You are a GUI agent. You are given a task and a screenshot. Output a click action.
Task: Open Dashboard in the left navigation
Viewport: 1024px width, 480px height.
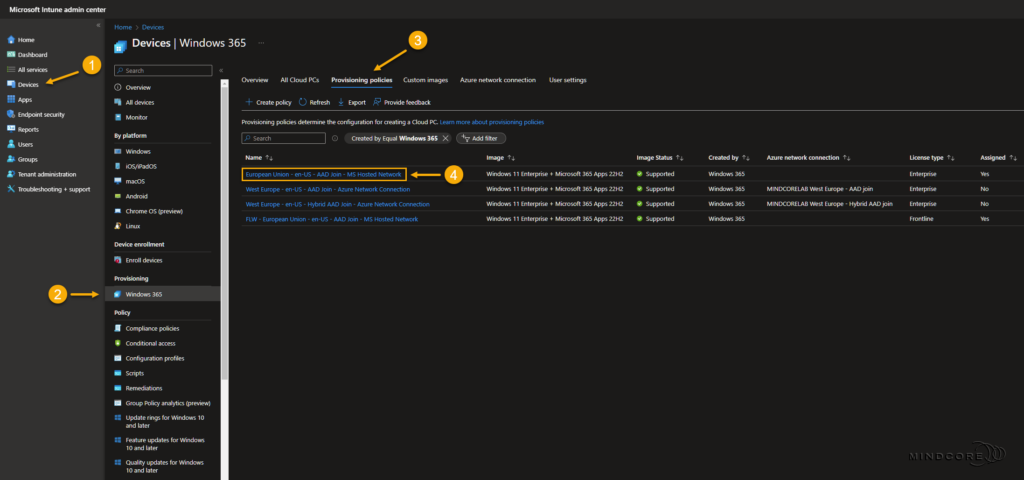pos(32,55)
